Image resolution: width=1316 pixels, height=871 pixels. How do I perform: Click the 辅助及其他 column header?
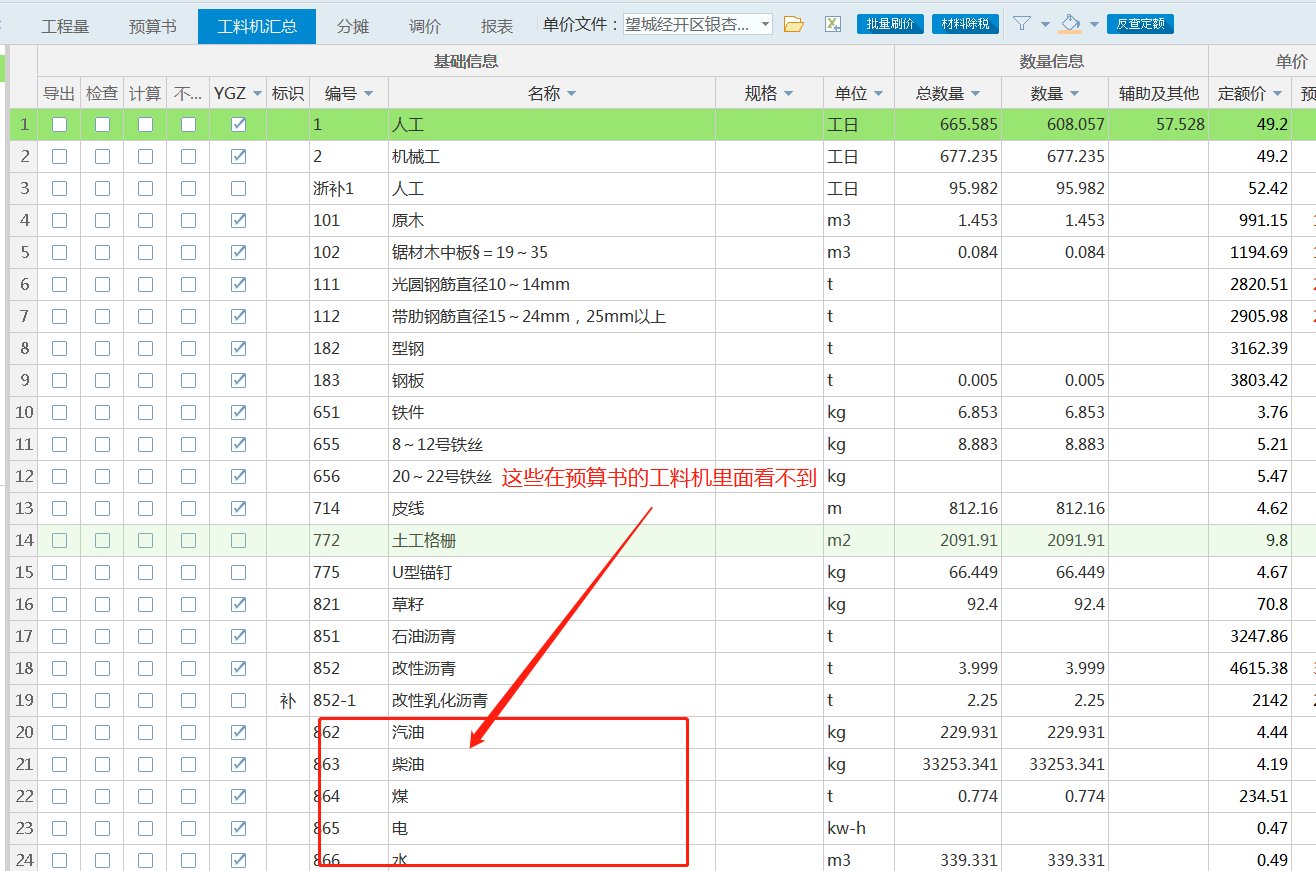click(x=1159, y=93)
